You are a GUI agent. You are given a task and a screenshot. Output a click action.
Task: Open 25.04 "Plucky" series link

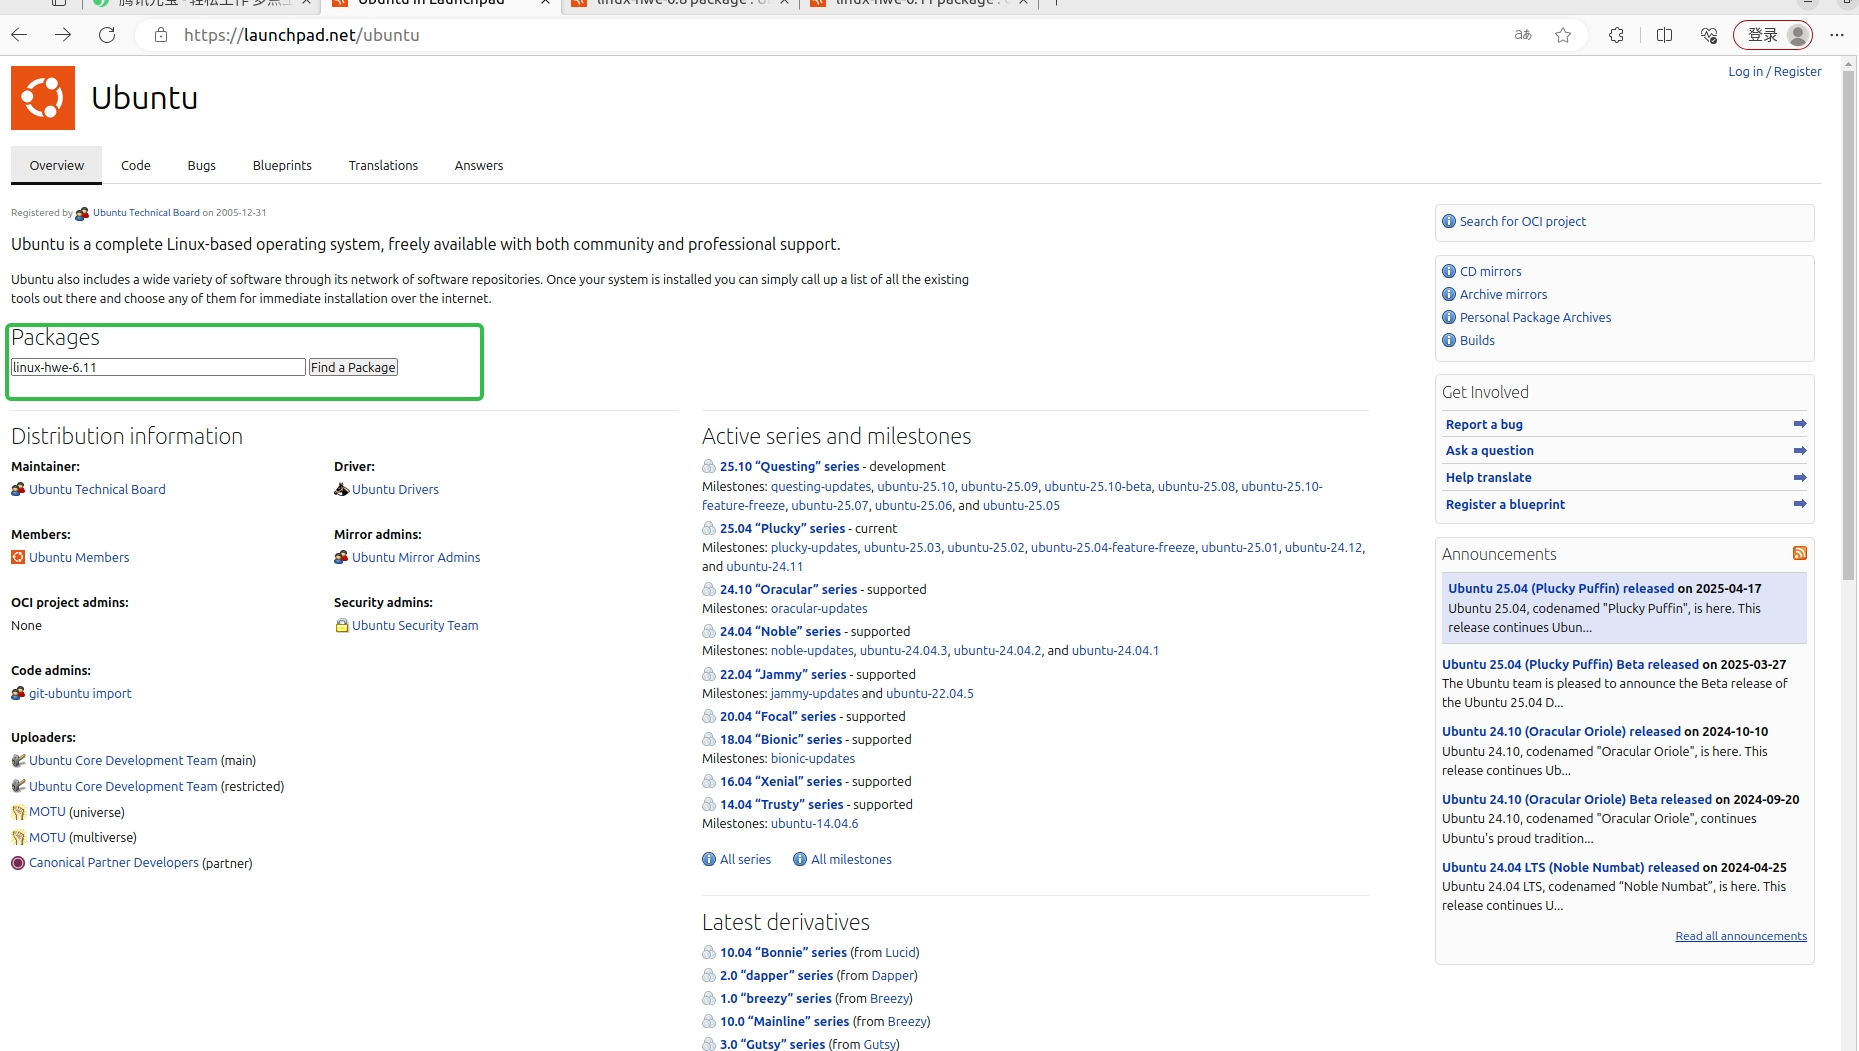pyautogui.click(x=782, y=528)
